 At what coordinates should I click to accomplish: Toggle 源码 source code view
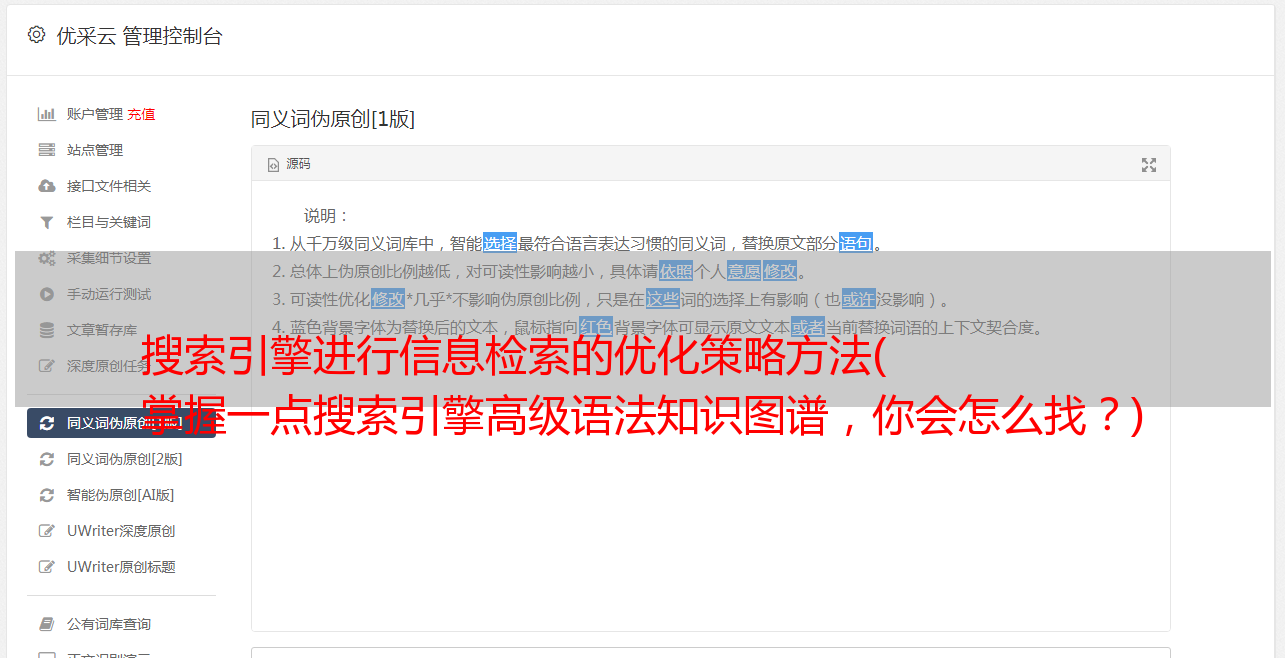289,164
